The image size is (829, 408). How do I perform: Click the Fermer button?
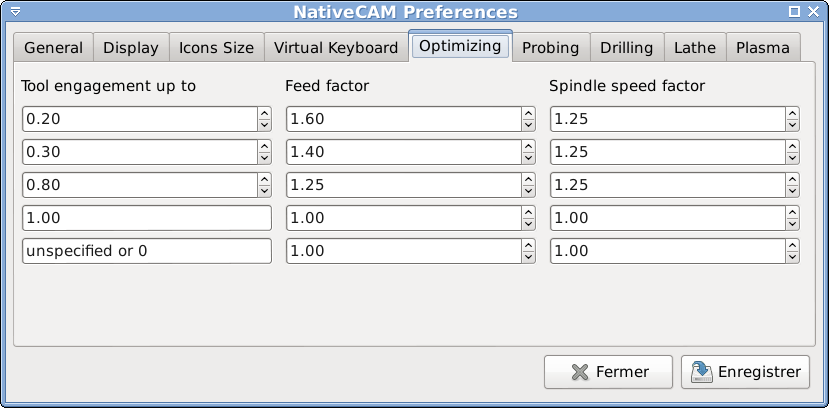609,372
